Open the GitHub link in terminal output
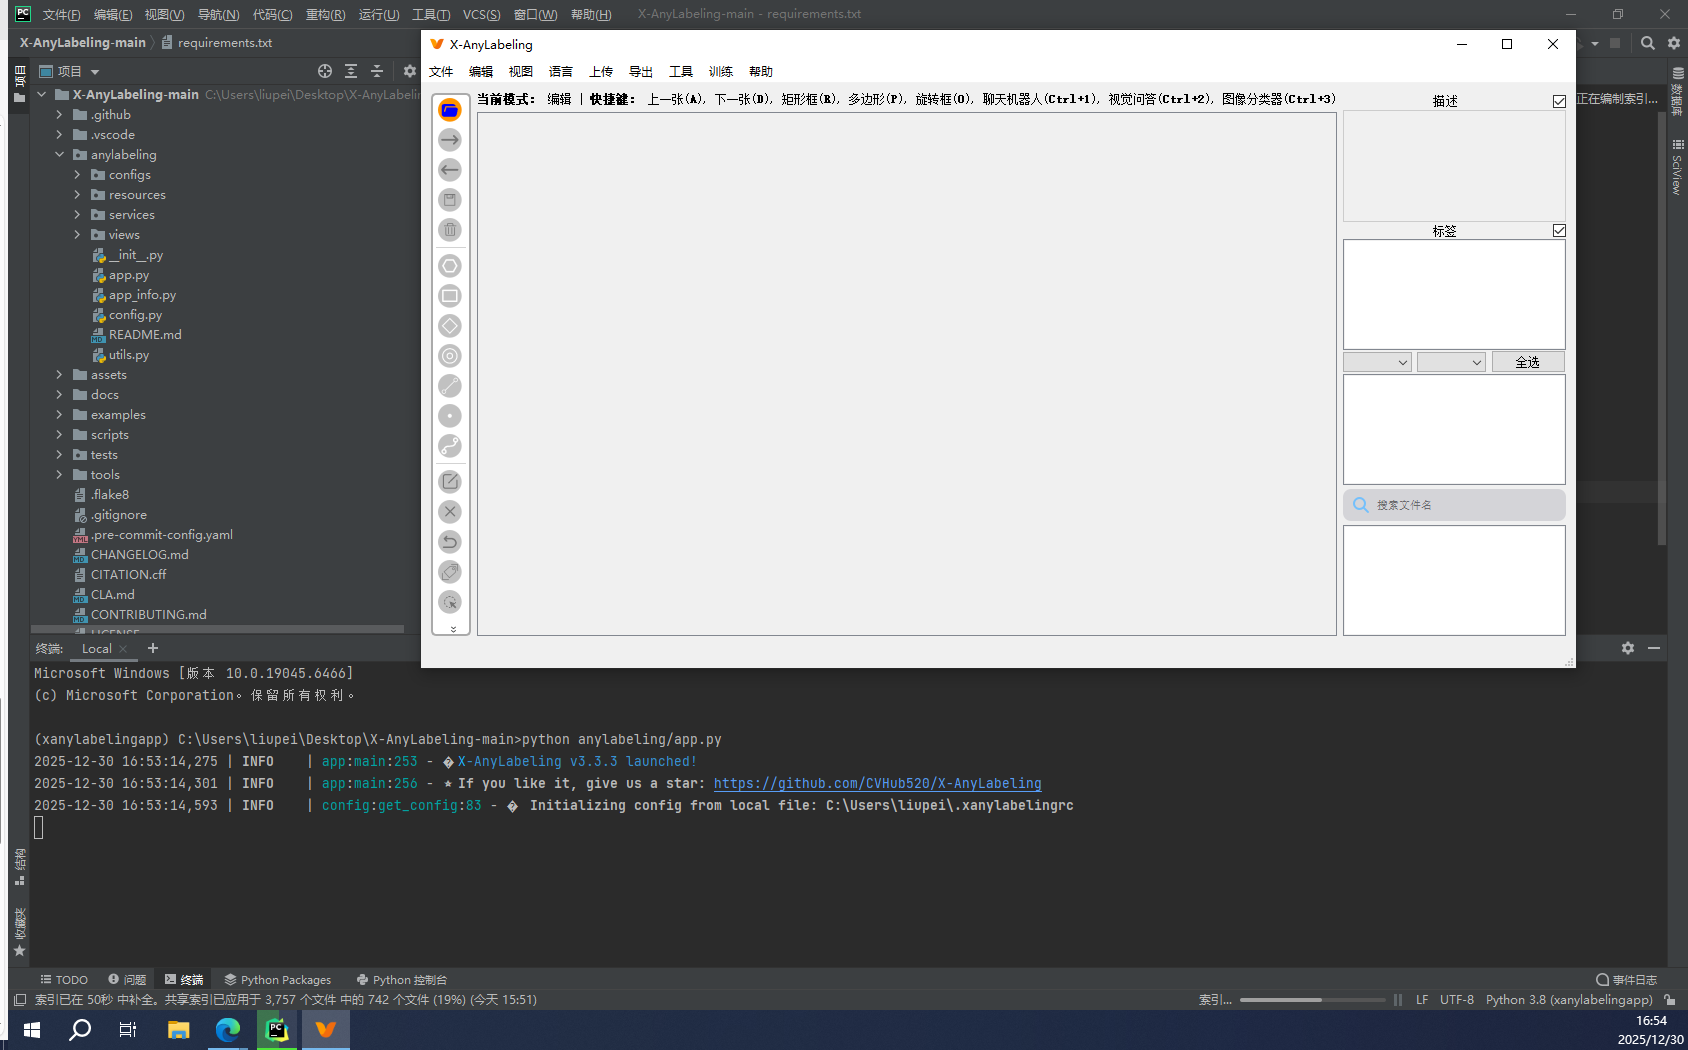Image resolution: width=1688 pixels, height=1050 pixels. pos(877,784)
